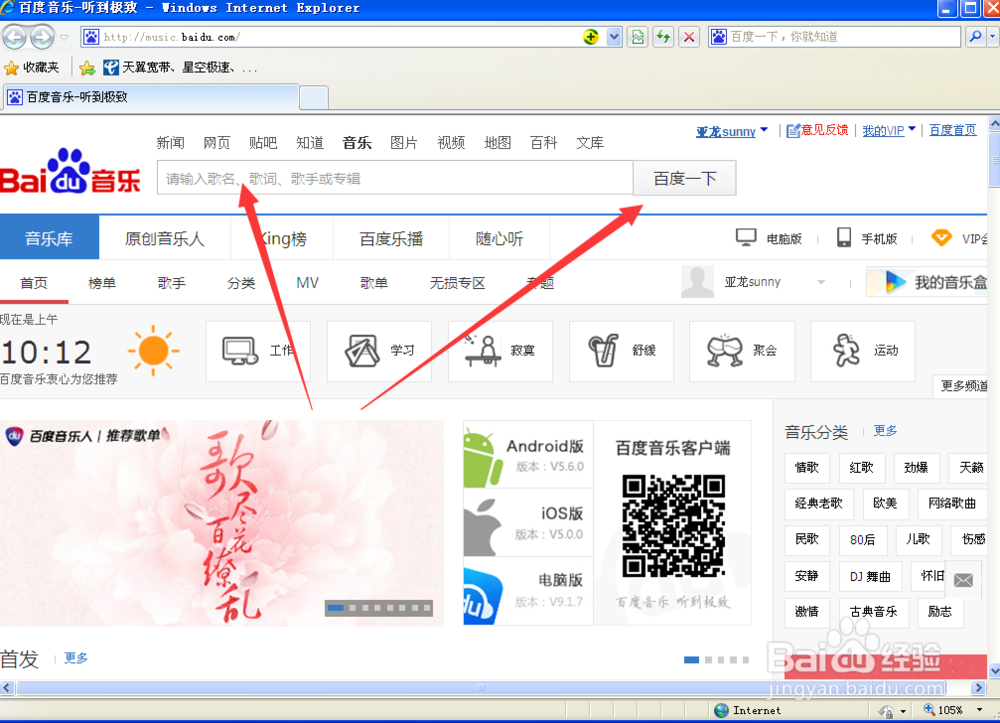1000x723 pixels.
Task: Click the Refresh page icon in toolbar
Action: pyautogui.click(x=663, y=37)
